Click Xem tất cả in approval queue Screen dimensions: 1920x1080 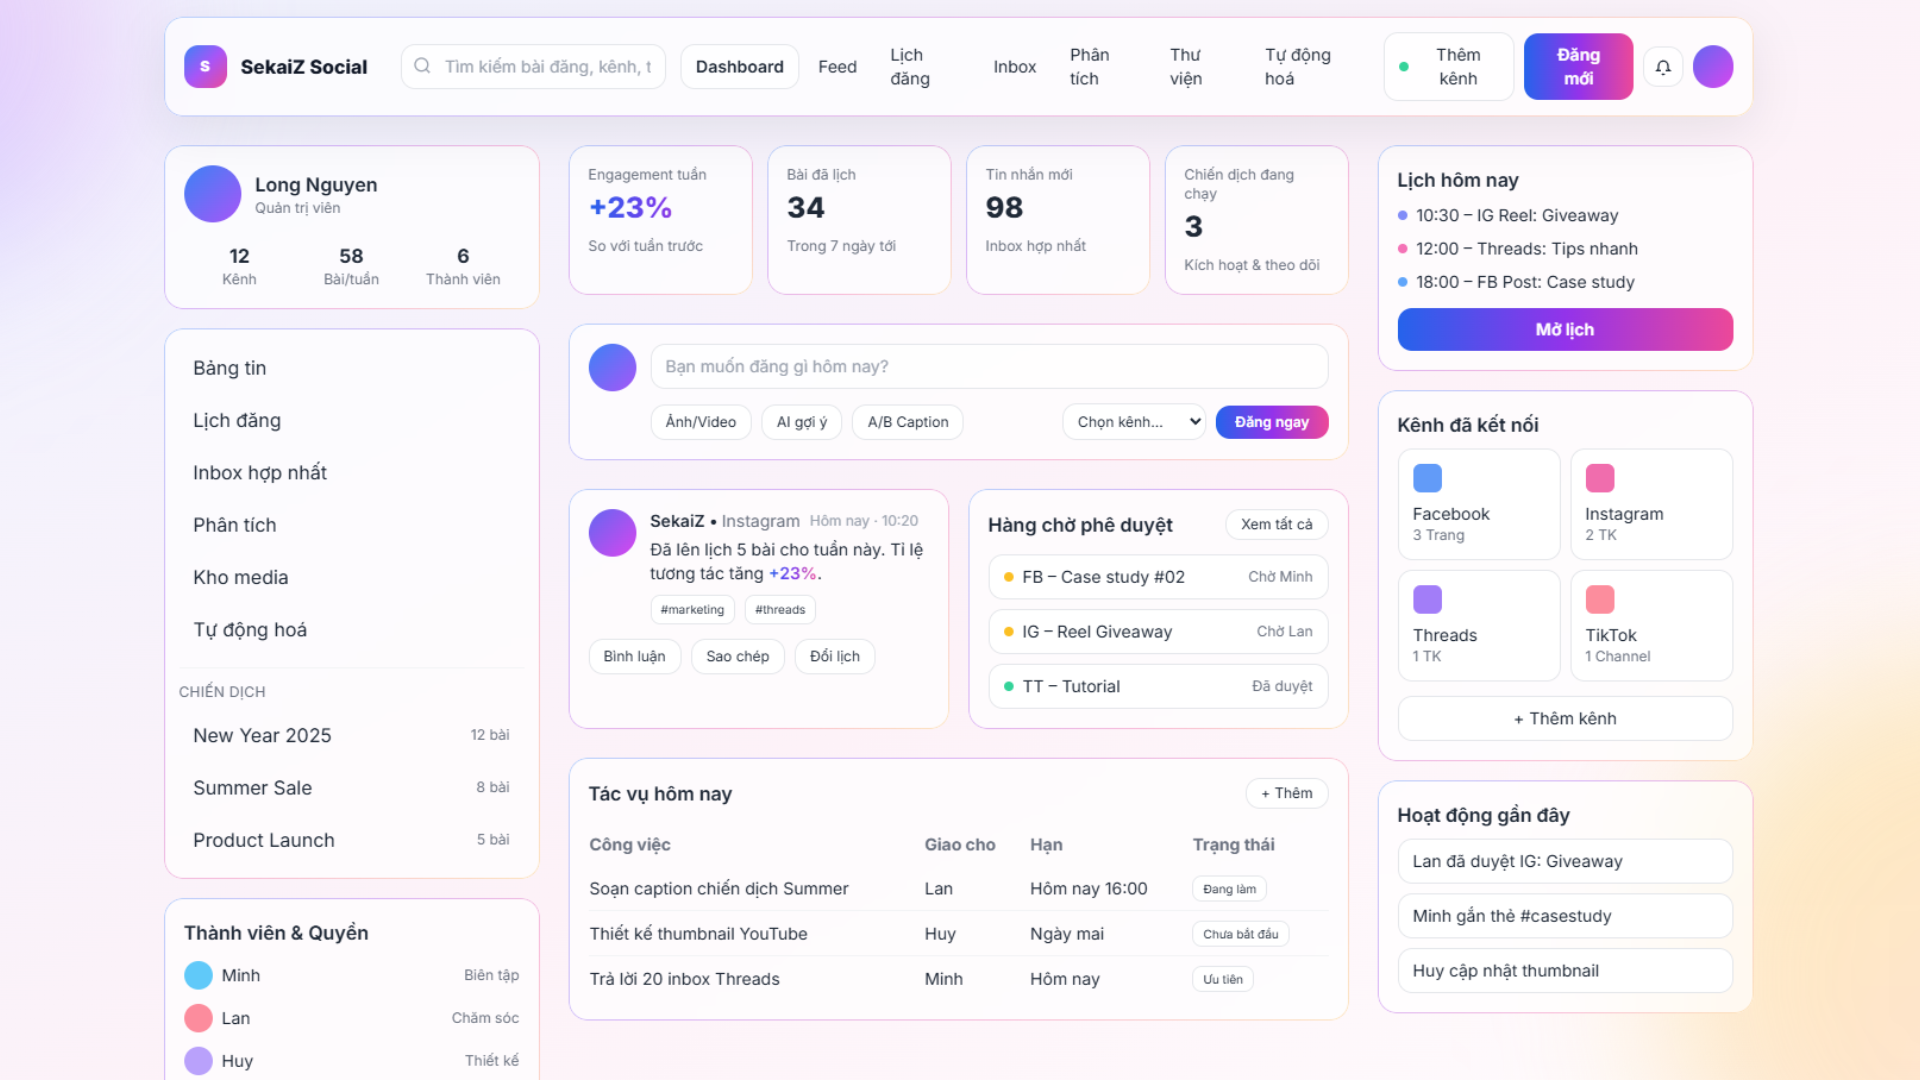pyautogui.click(x=1276, y=524)
